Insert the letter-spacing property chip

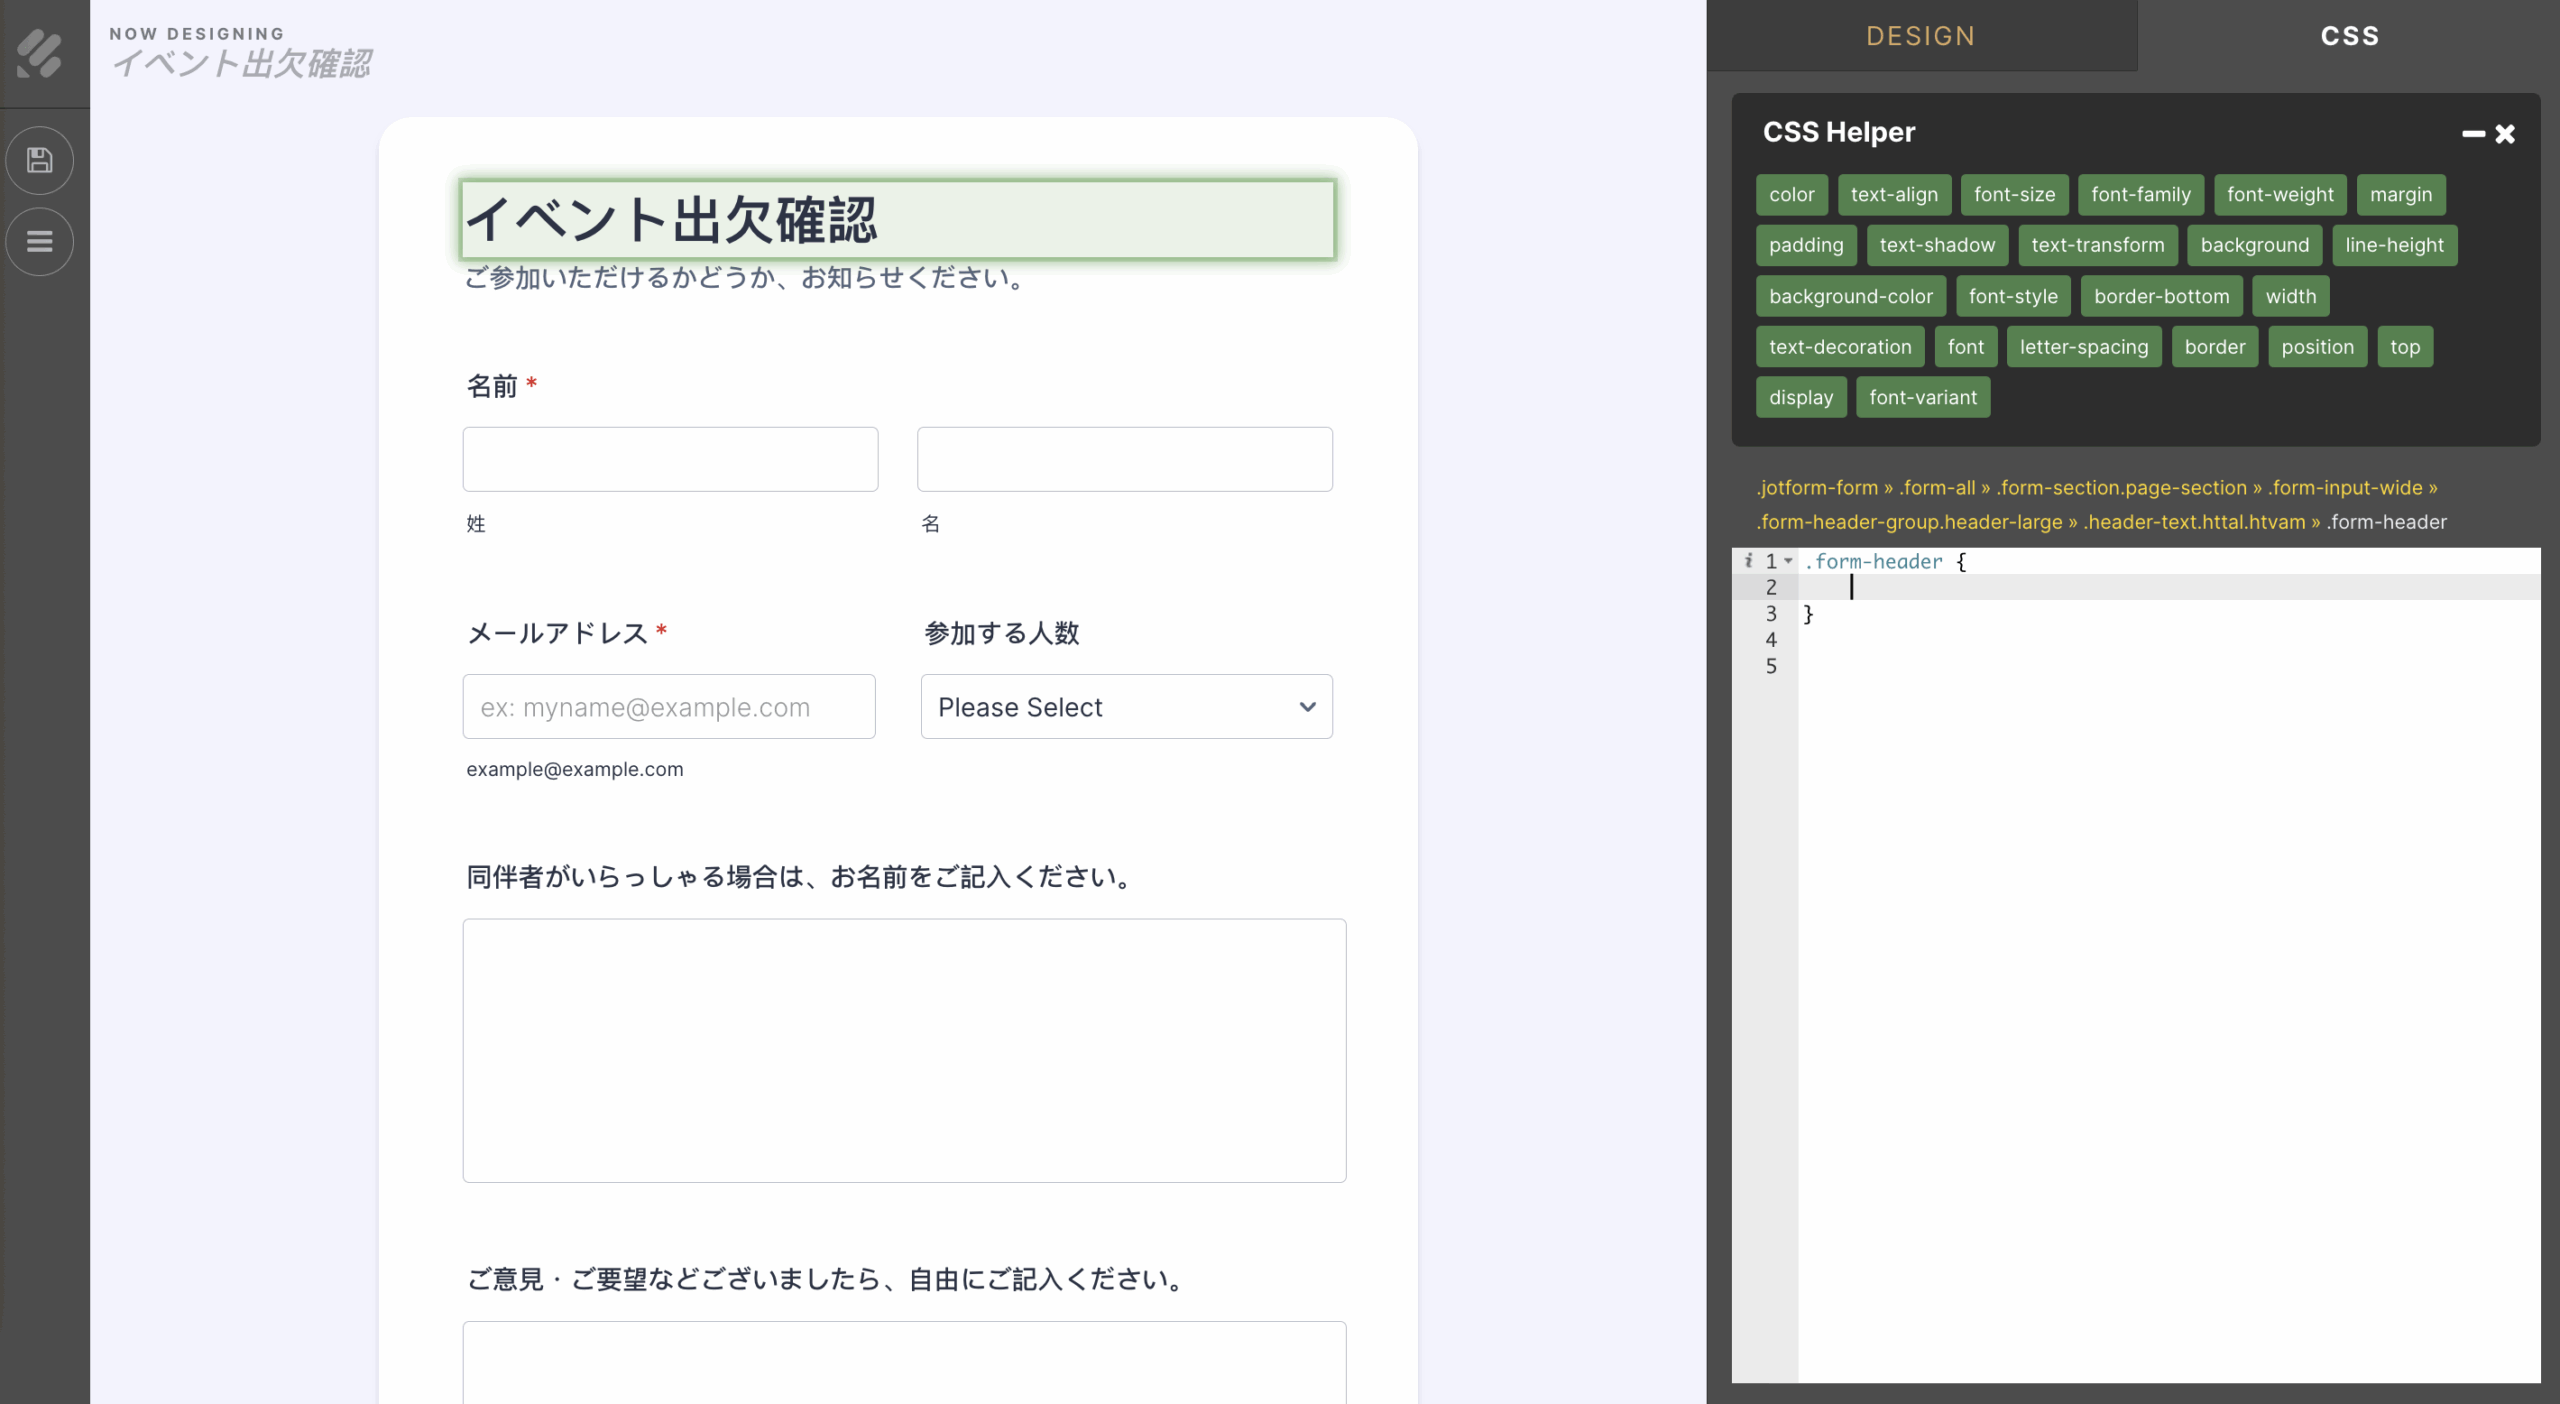click(2083, 347)
